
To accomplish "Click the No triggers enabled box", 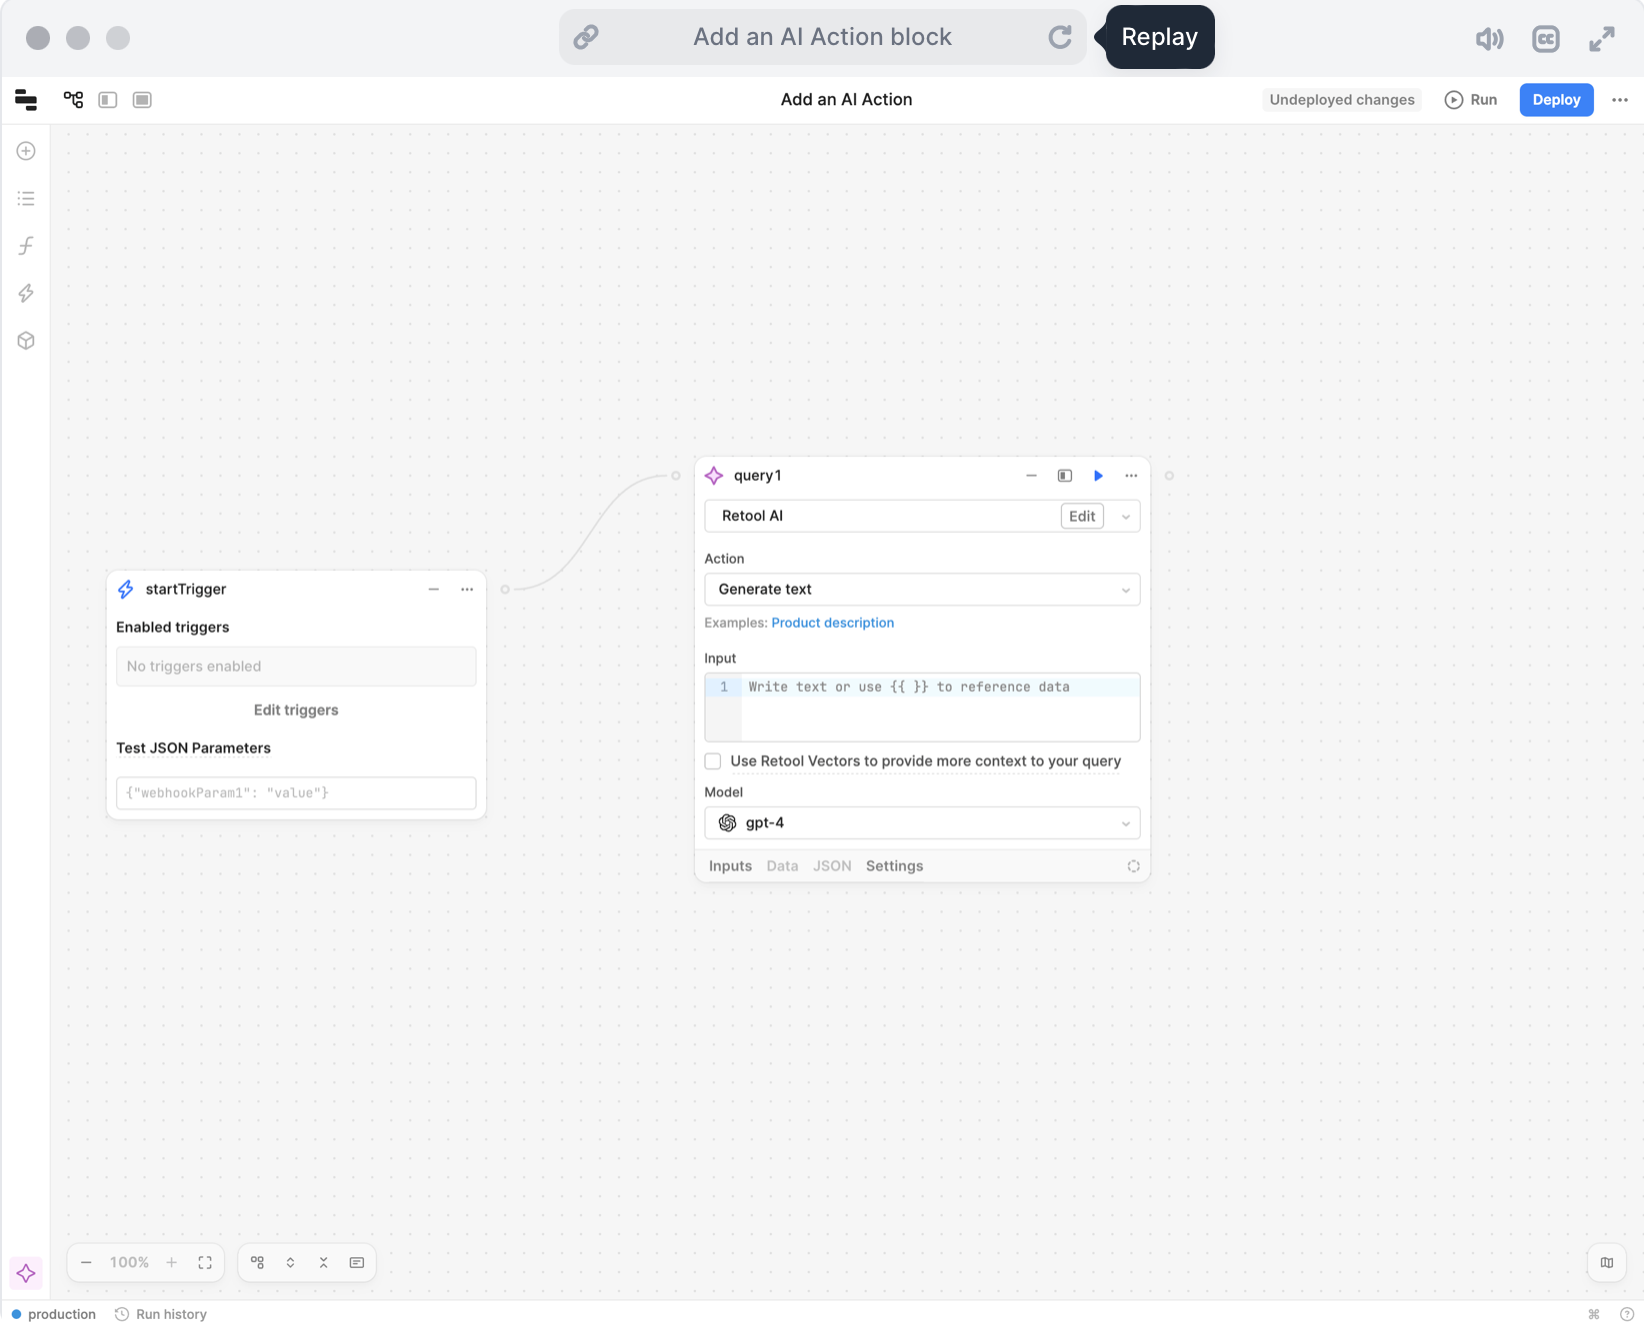I will pos(296,667).
